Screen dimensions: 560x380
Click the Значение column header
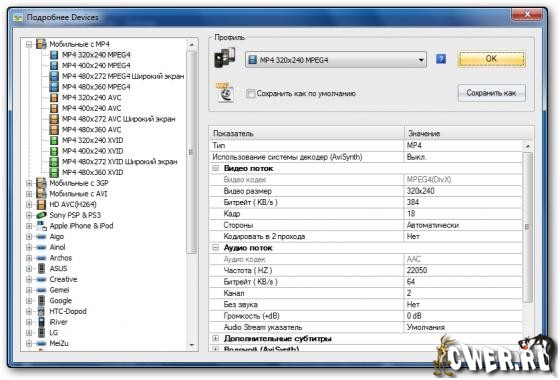pyautogui.click(x=469, y=133)
